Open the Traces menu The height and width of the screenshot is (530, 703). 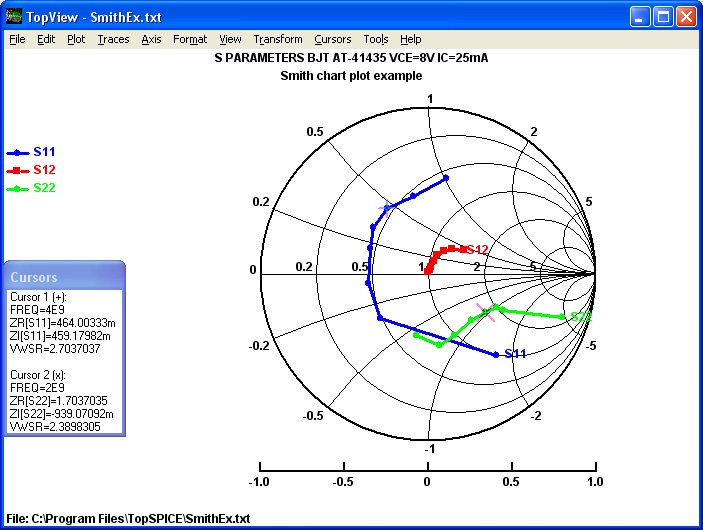(113, 39)
